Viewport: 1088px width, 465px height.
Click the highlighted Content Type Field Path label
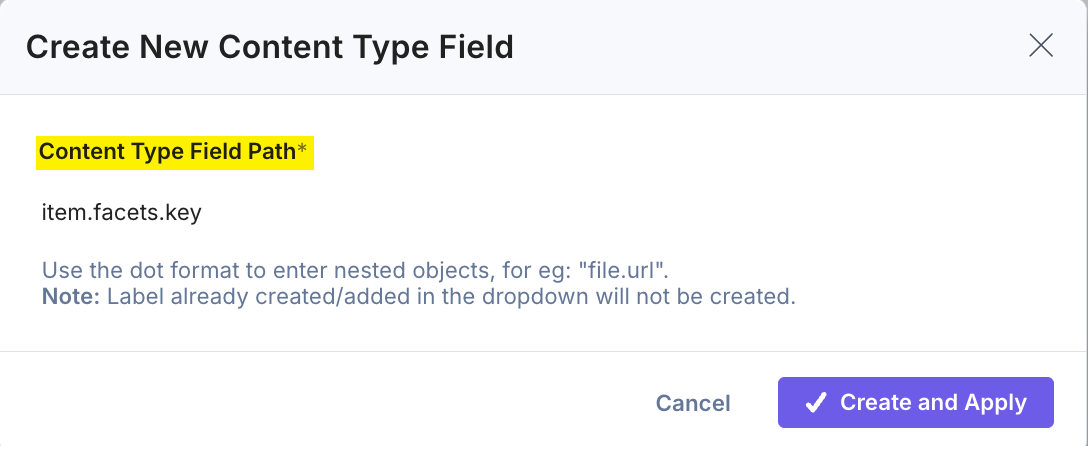[167, 152]
